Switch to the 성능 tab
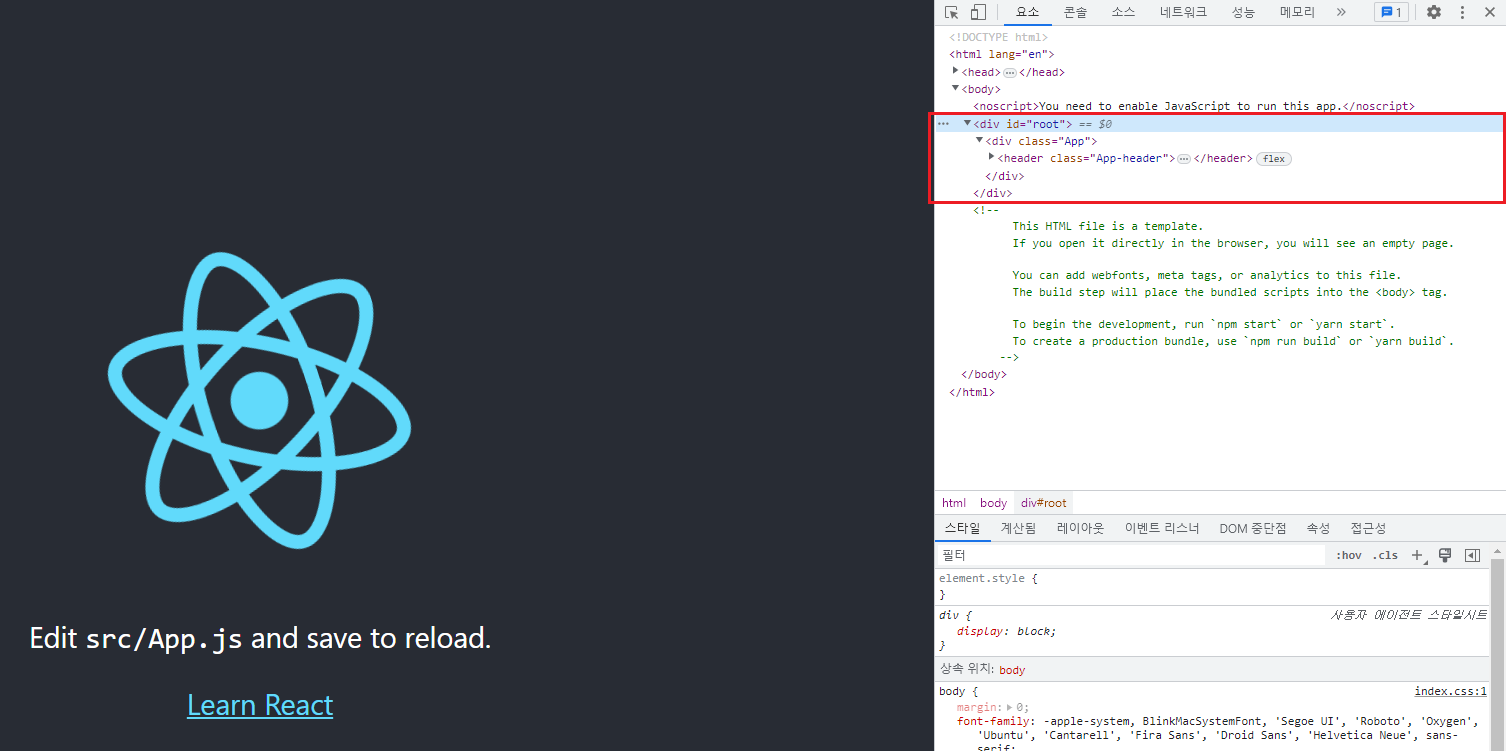 tap(1243, 12)
